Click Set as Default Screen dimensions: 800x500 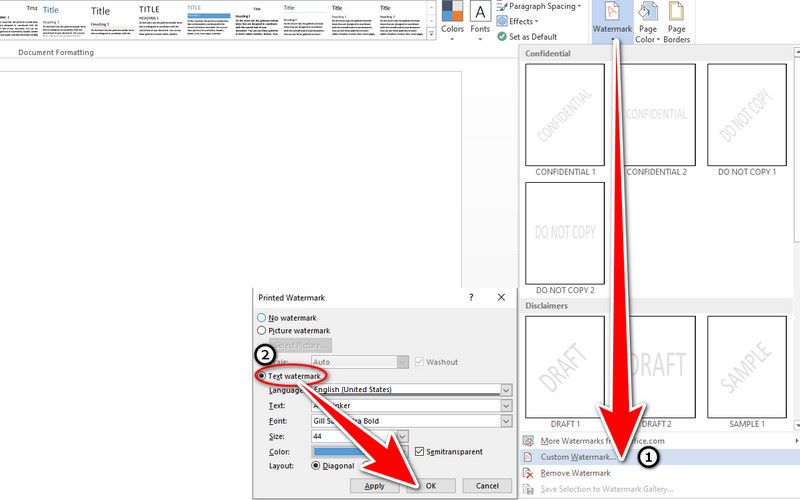[527, 37]
